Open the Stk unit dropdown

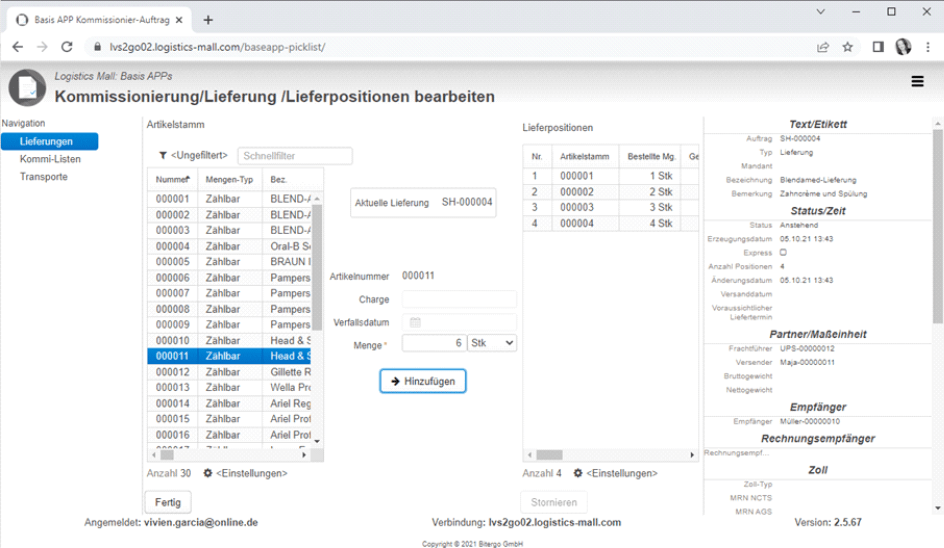pyautogui.click(x=492, y=343)
